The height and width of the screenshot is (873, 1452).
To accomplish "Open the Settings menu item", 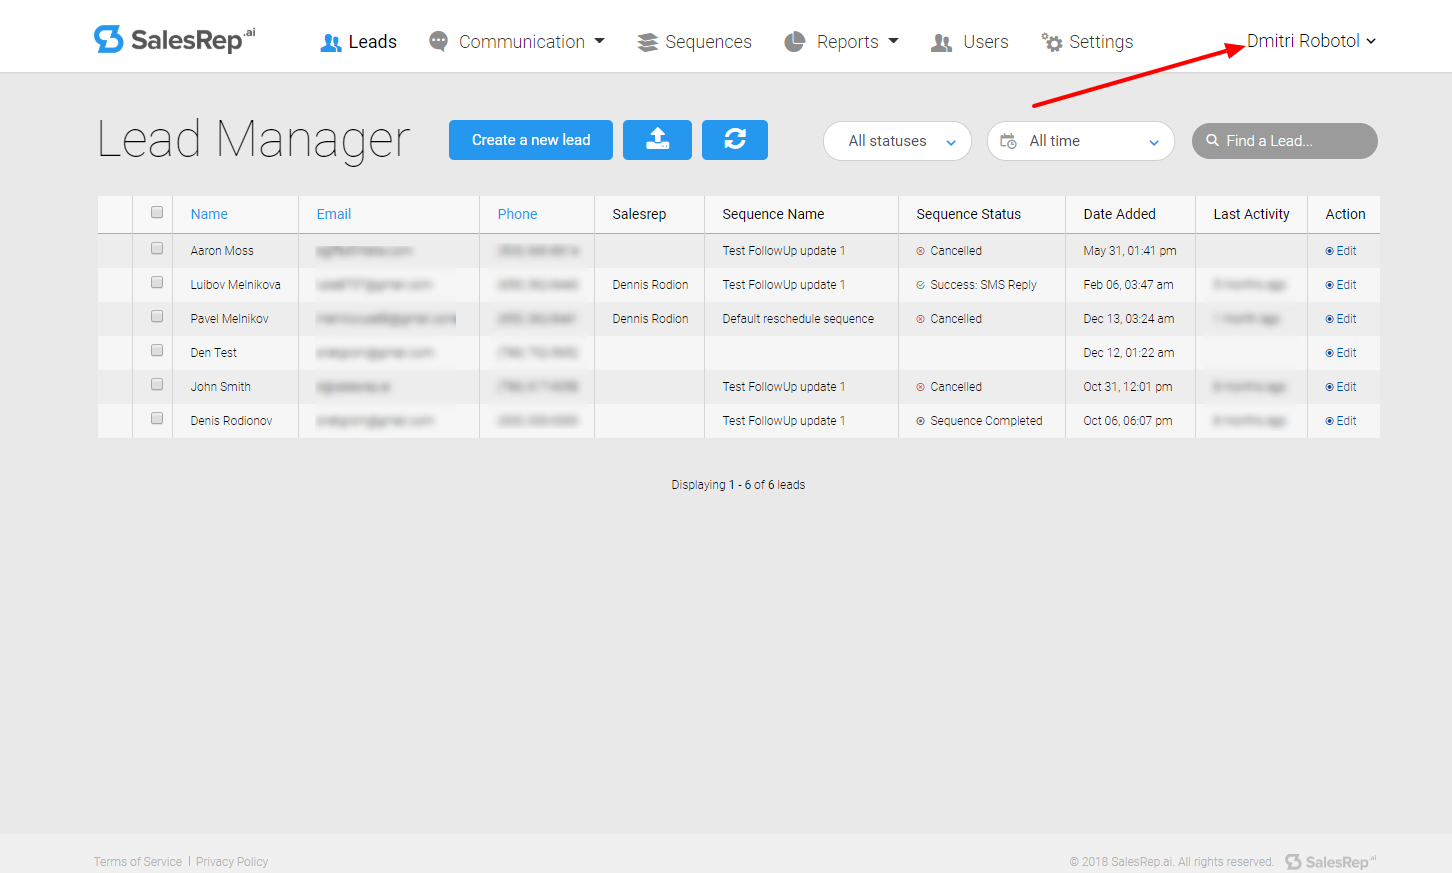I will (x=1087, y=42).
